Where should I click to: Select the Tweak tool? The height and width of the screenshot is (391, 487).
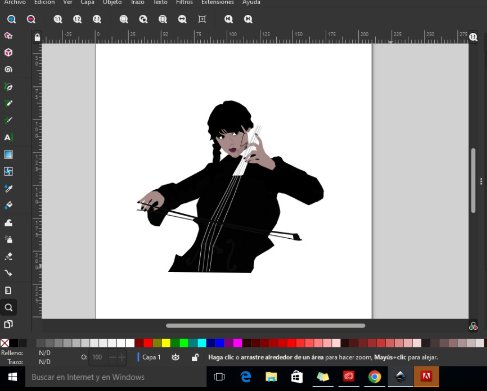click(8, 223)
